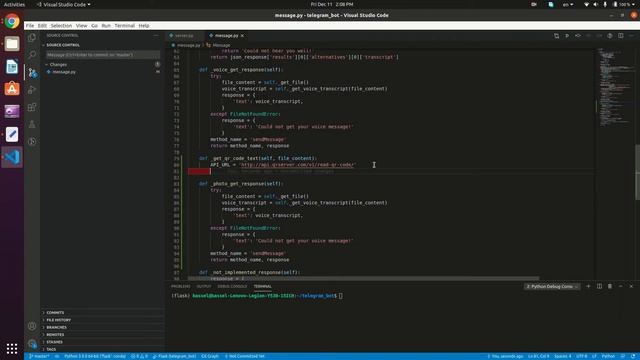Maximize the terminal panel chevron
The image size is (640, 360).
point(620,286)
